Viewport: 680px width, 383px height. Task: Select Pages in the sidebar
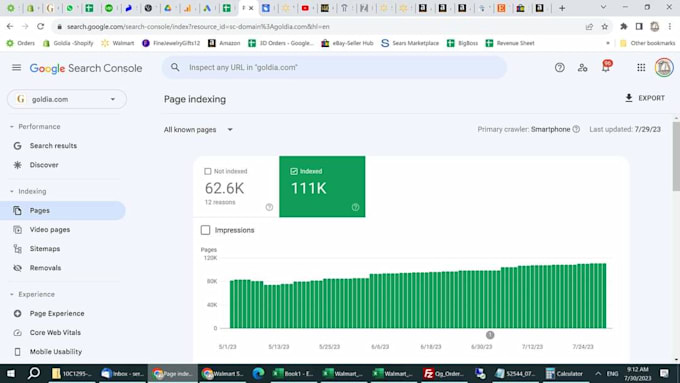(x=63, y=210)
